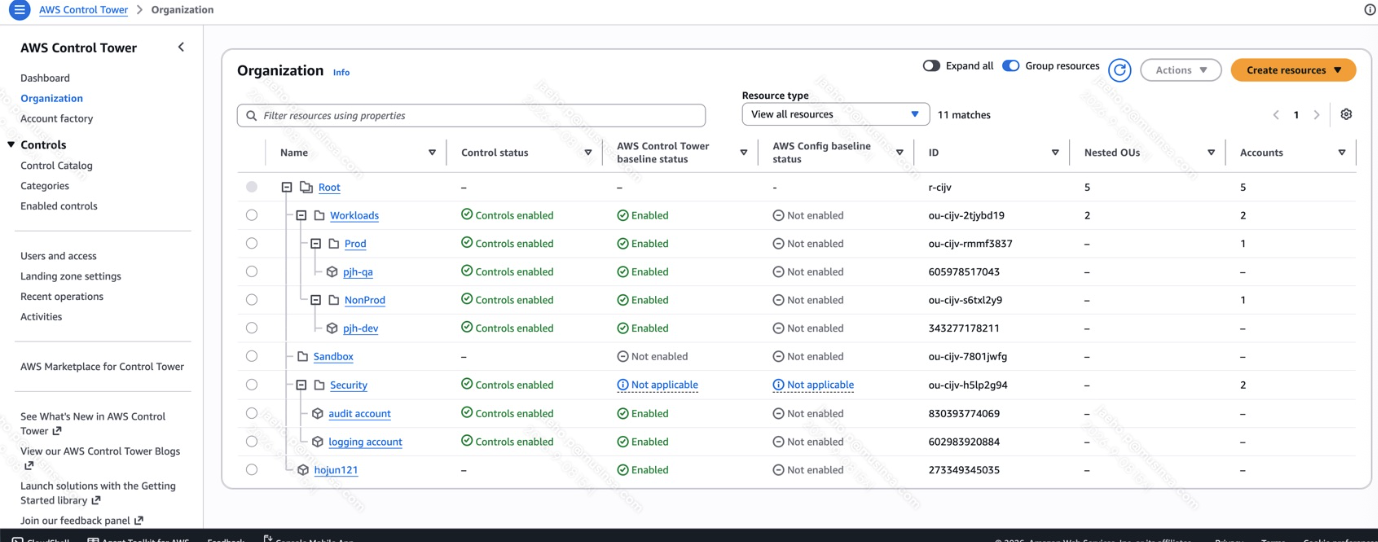The width and height of the screenshot is (1378, 542).
Task: Click the pjh-dev account cube icon
Action: coord(332,328)
